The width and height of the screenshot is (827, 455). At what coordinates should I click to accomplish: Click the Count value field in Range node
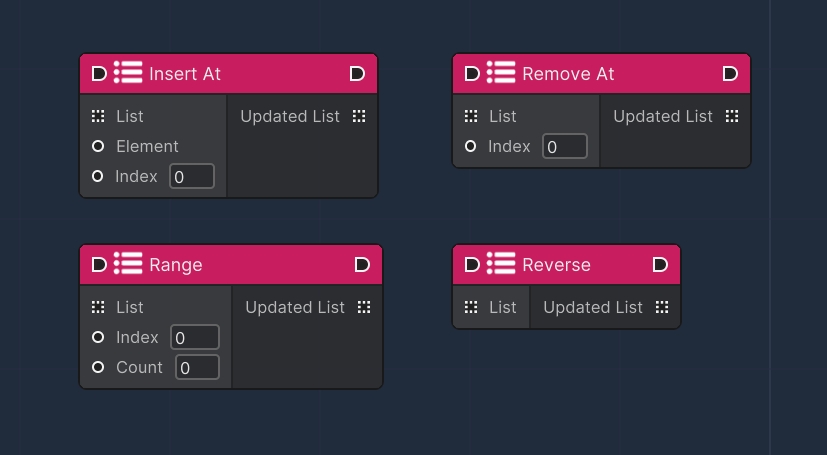198,368
